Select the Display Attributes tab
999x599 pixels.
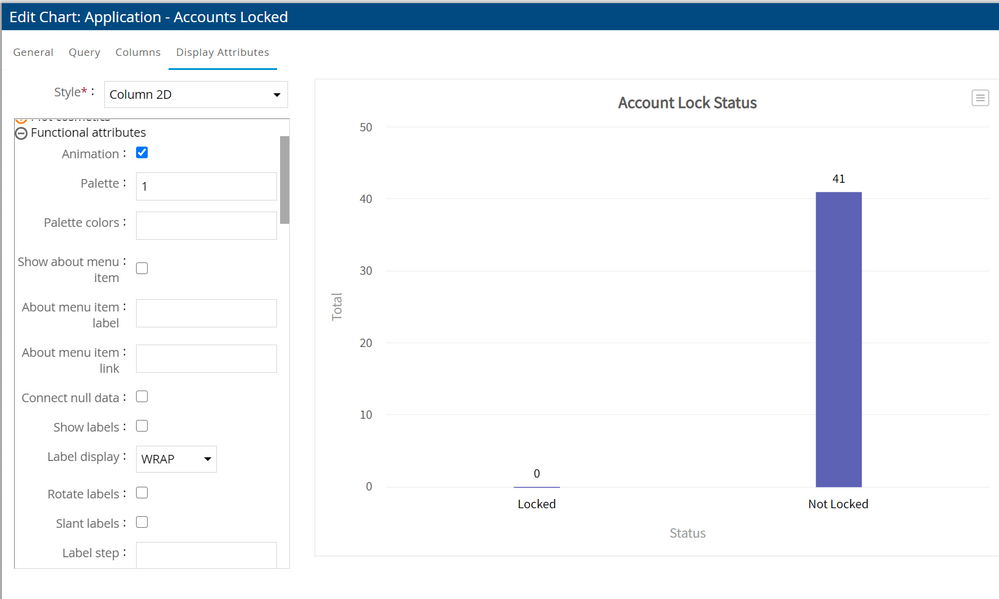(x=222, y=52)
